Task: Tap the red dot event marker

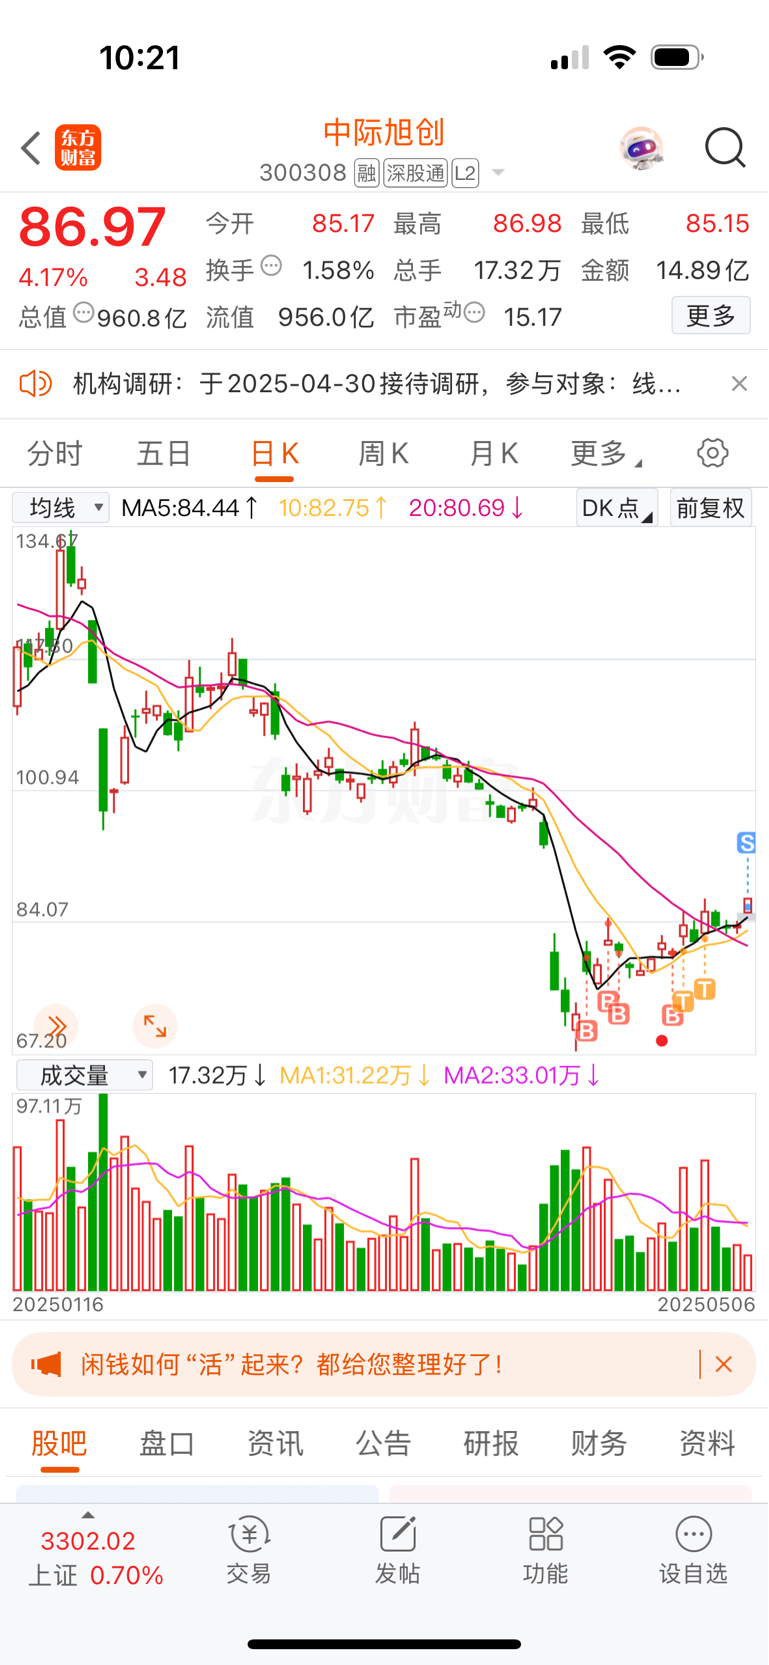Action: coord(662,1041)
